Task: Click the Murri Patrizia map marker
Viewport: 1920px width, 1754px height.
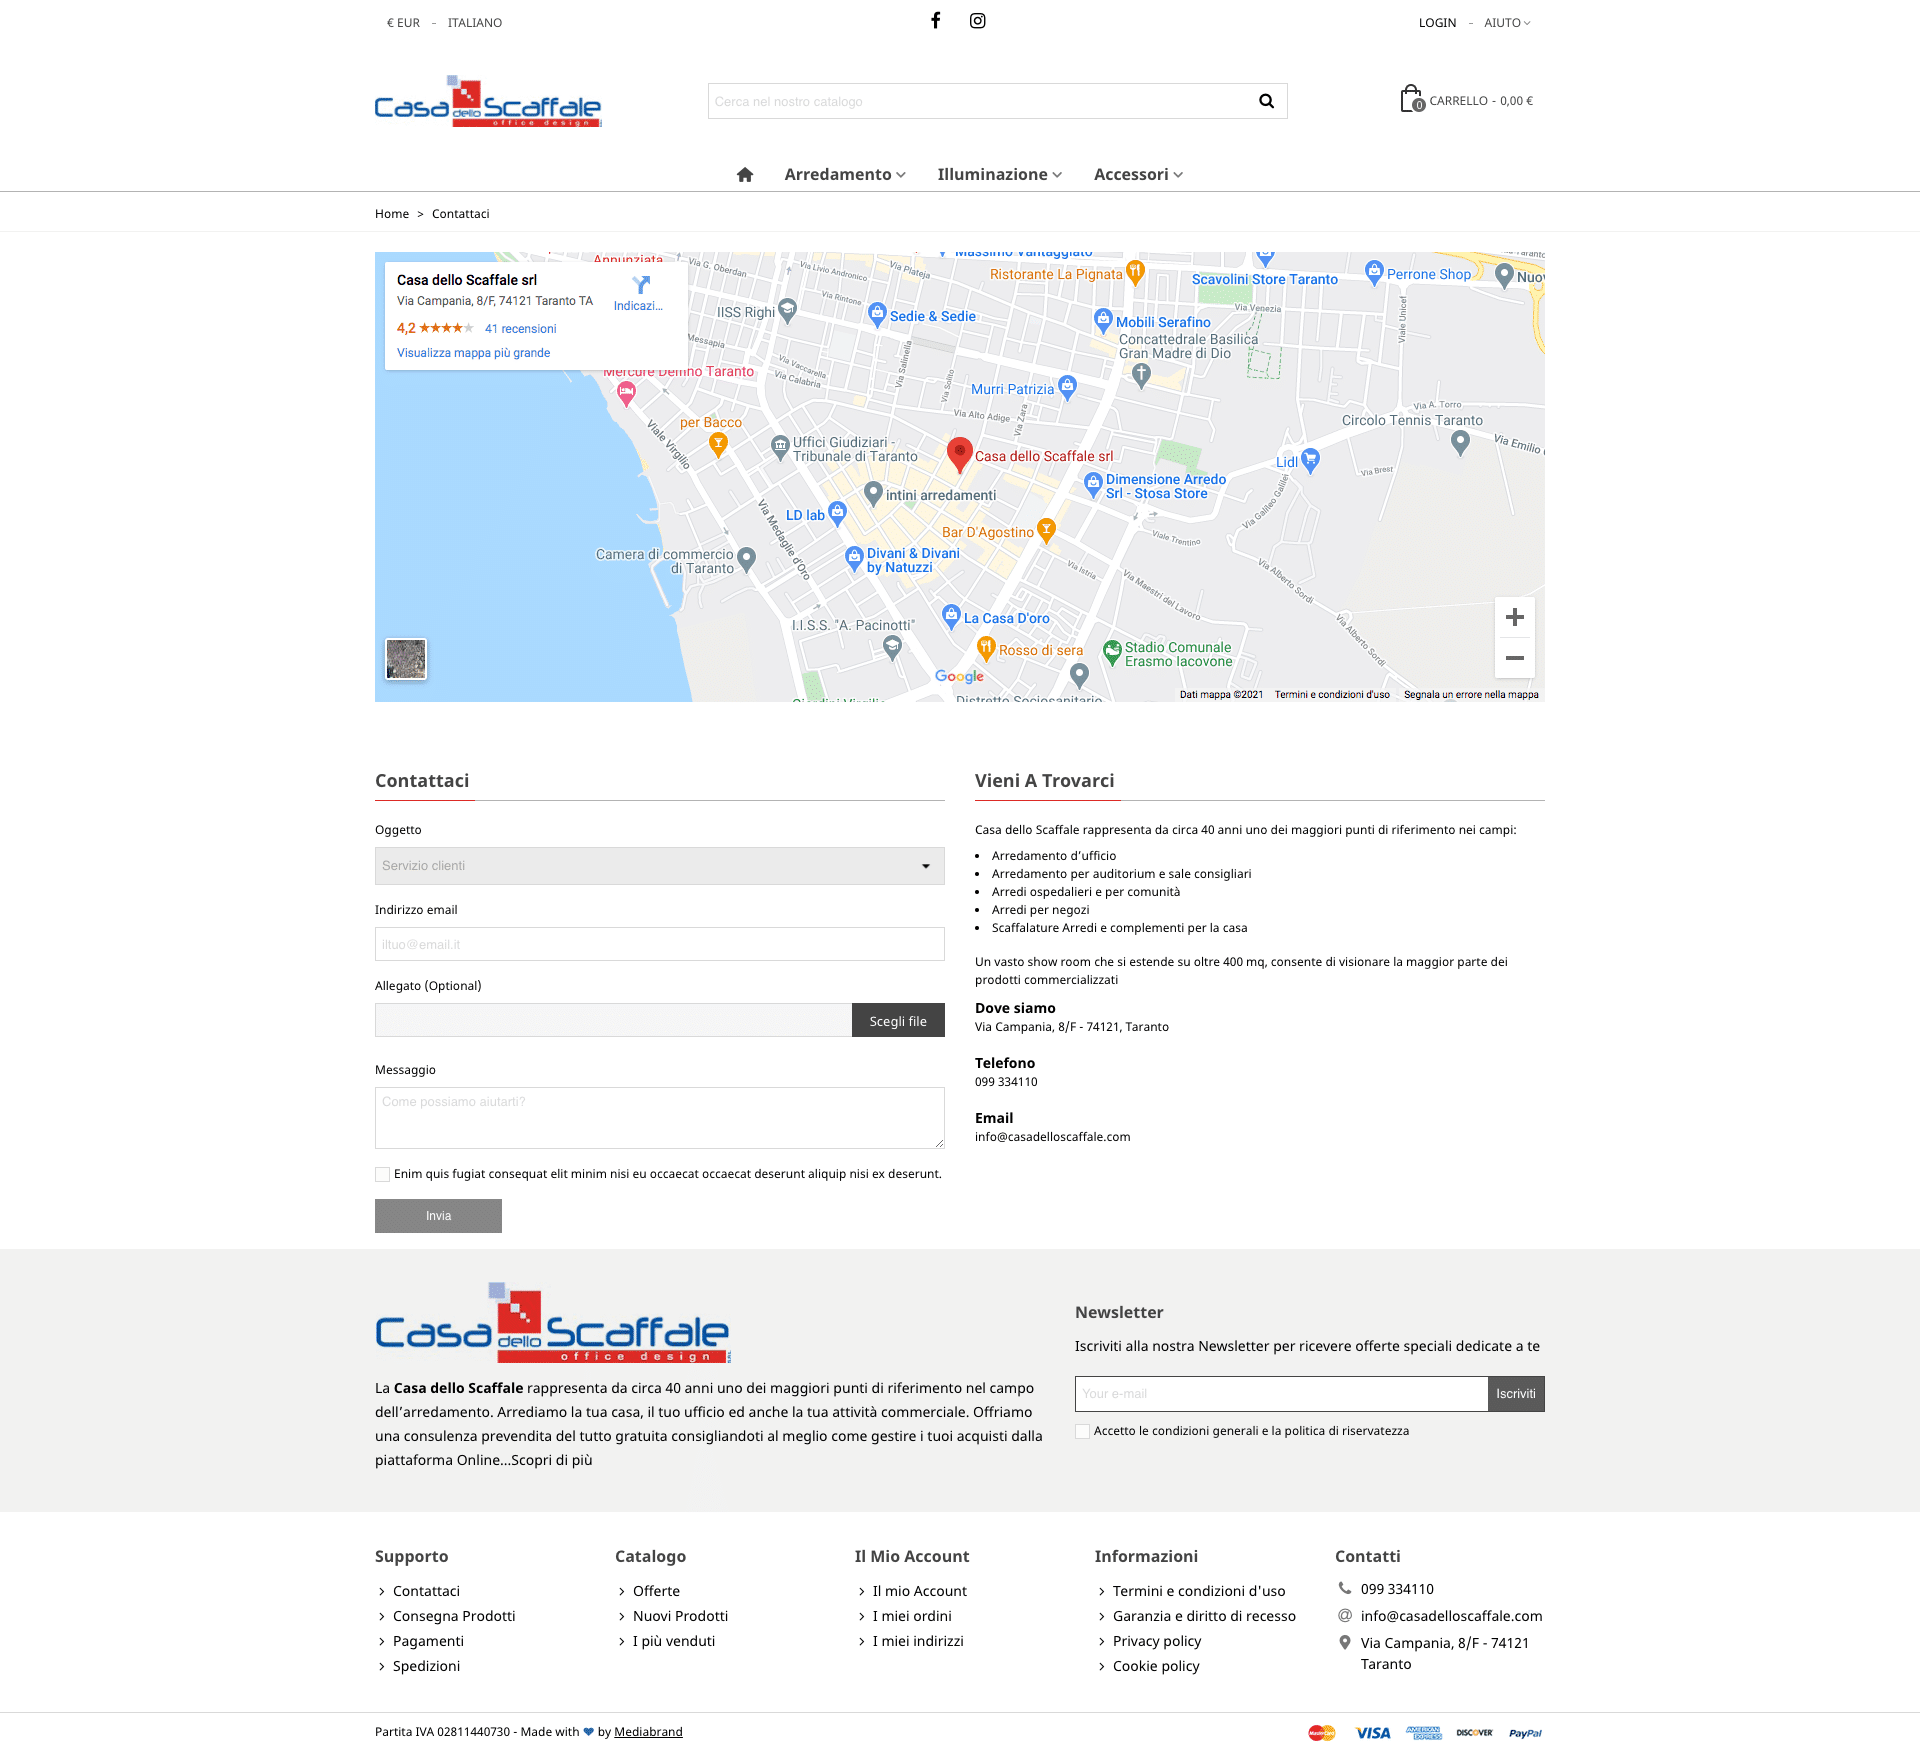Action: 1067,387
